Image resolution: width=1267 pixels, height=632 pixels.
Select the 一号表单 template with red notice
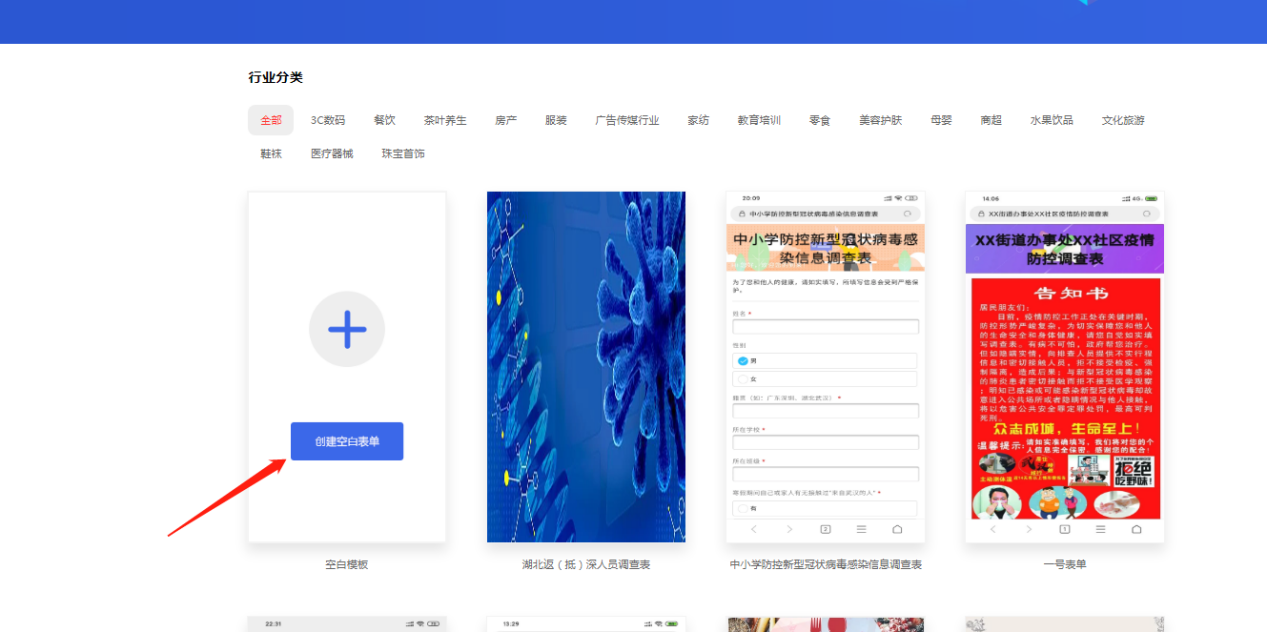(1064, 366)
